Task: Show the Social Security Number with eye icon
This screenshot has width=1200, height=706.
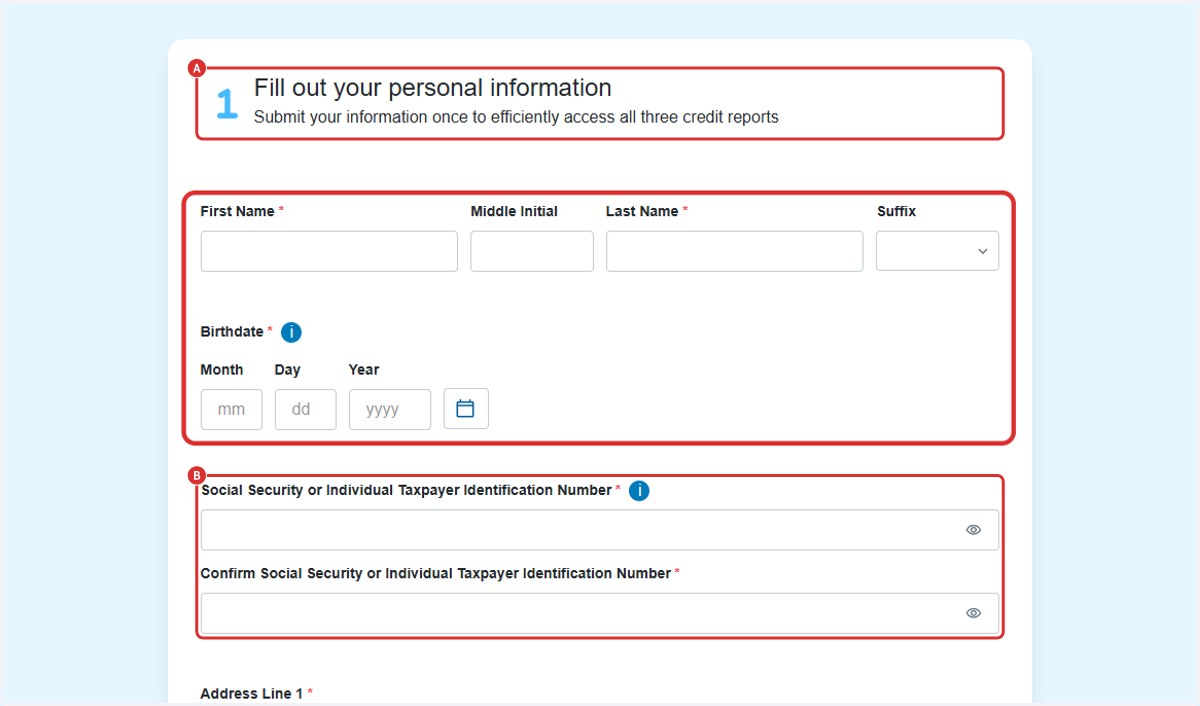Action: (973, 530)
